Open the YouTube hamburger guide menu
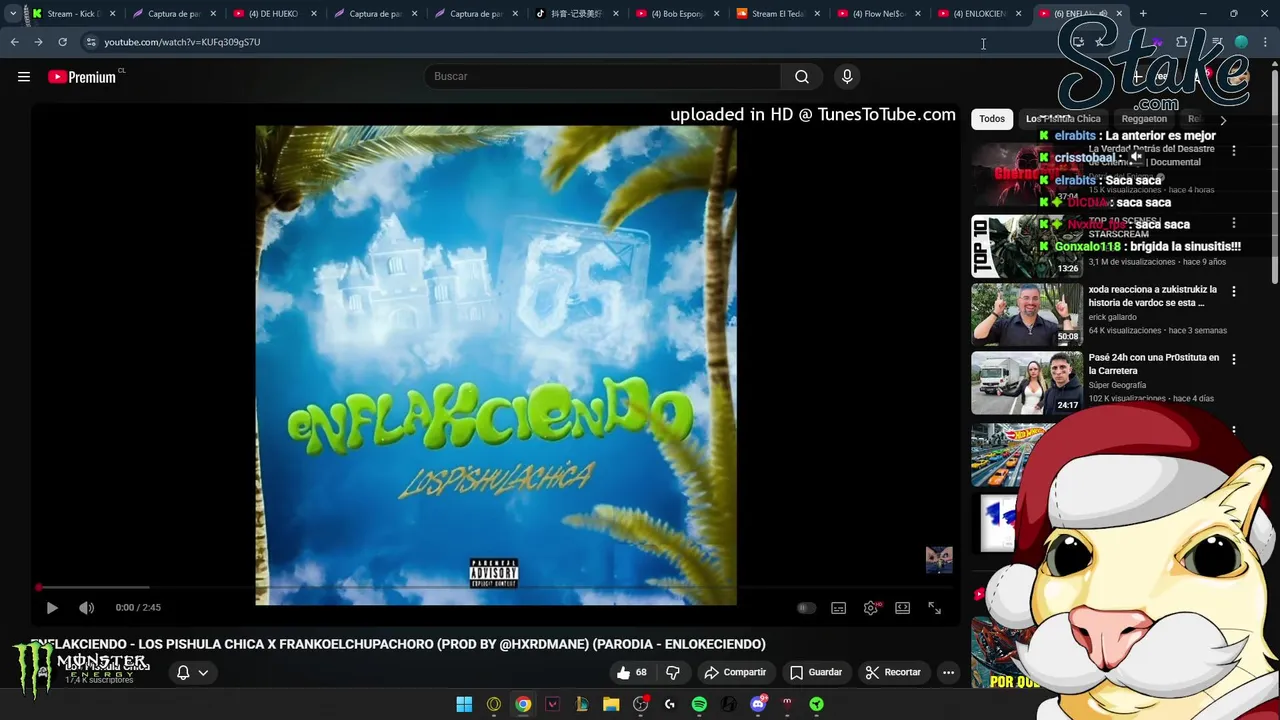The width and height of the screenshot is (1280, 720). click(x=24, y=77)
